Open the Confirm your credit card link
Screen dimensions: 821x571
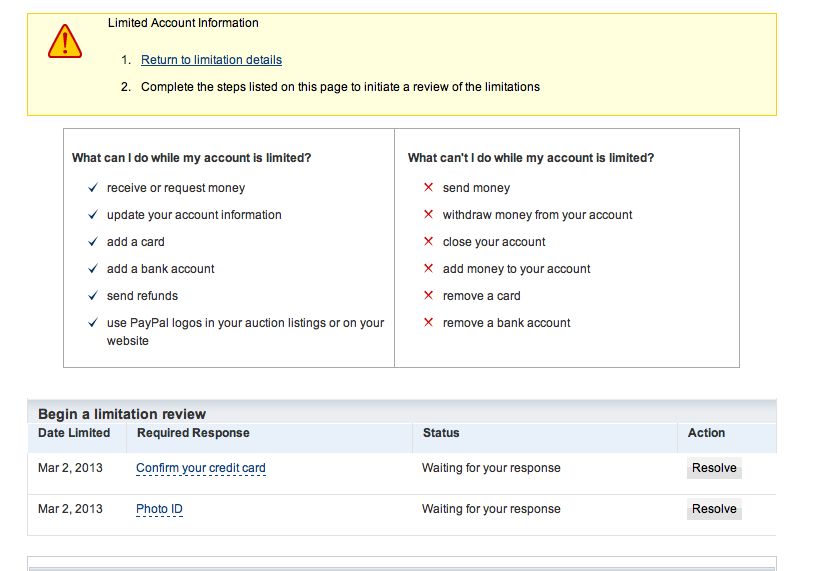coord(201,468)
